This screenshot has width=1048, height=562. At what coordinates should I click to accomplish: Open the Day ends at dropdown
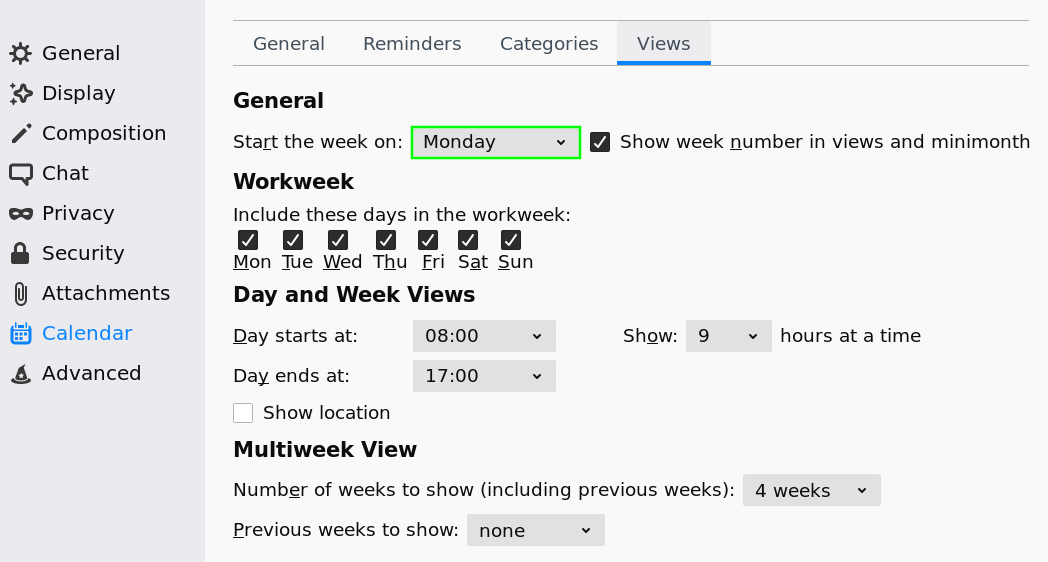[484, 376]
